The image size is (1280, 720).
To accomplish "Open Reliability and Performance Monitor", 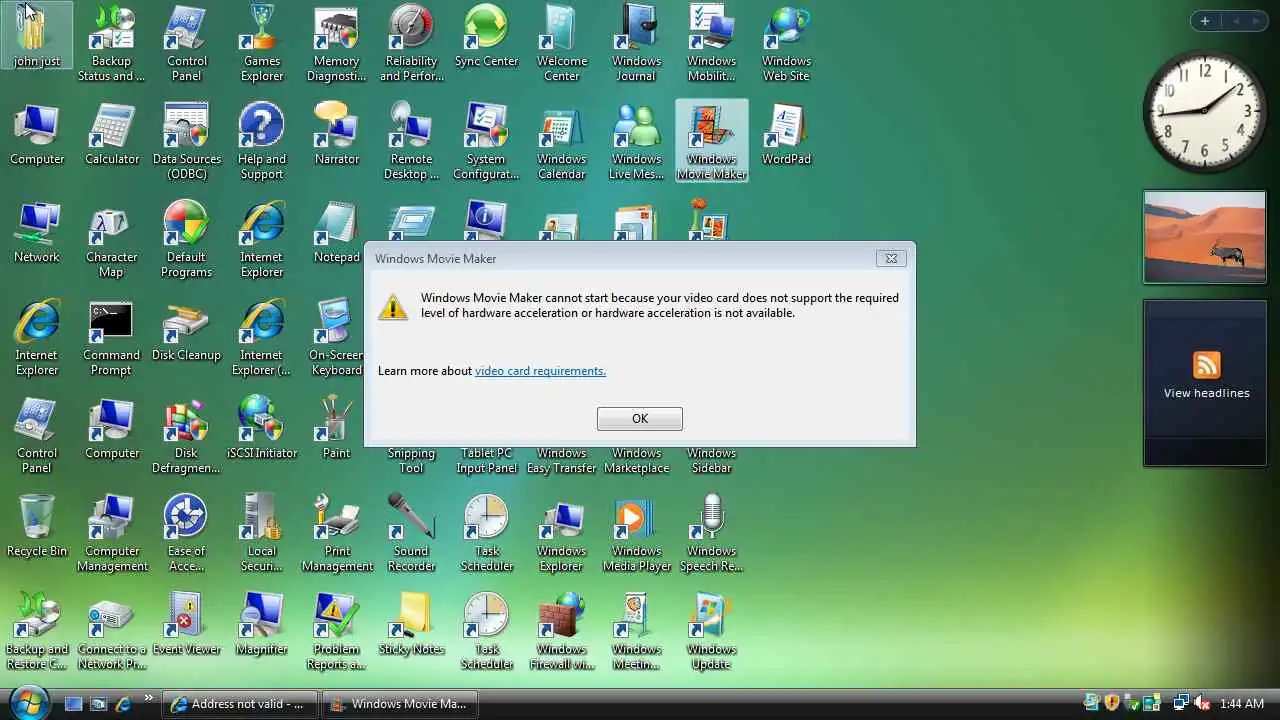I will [411, 43].
